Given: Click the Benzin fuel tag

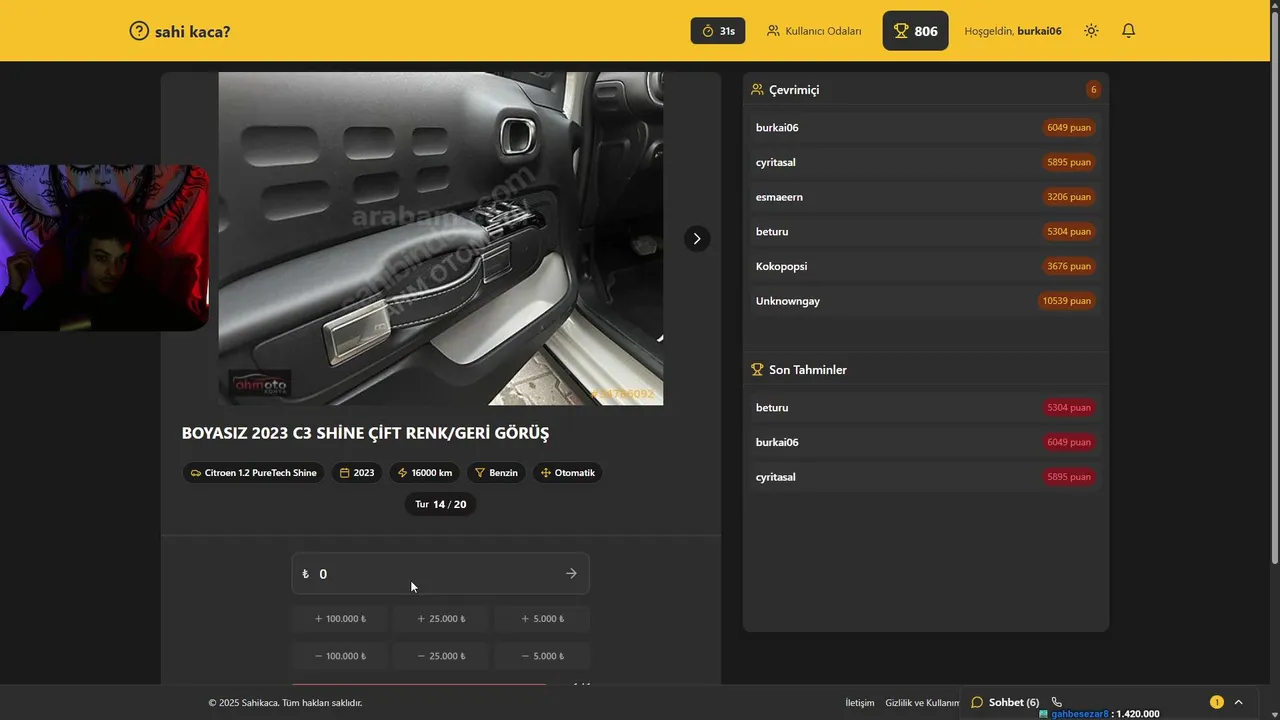Looking at the screenshot, I should (x=496, y=473).
